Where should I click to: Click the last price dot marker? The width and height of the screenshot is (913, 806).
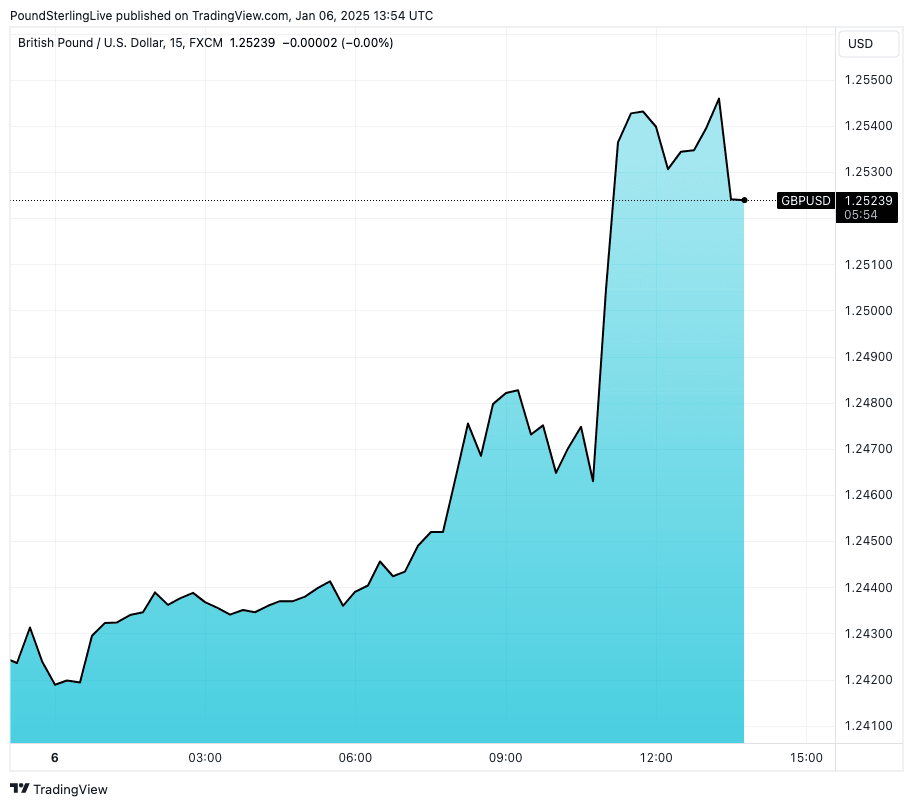pos(744,200)
